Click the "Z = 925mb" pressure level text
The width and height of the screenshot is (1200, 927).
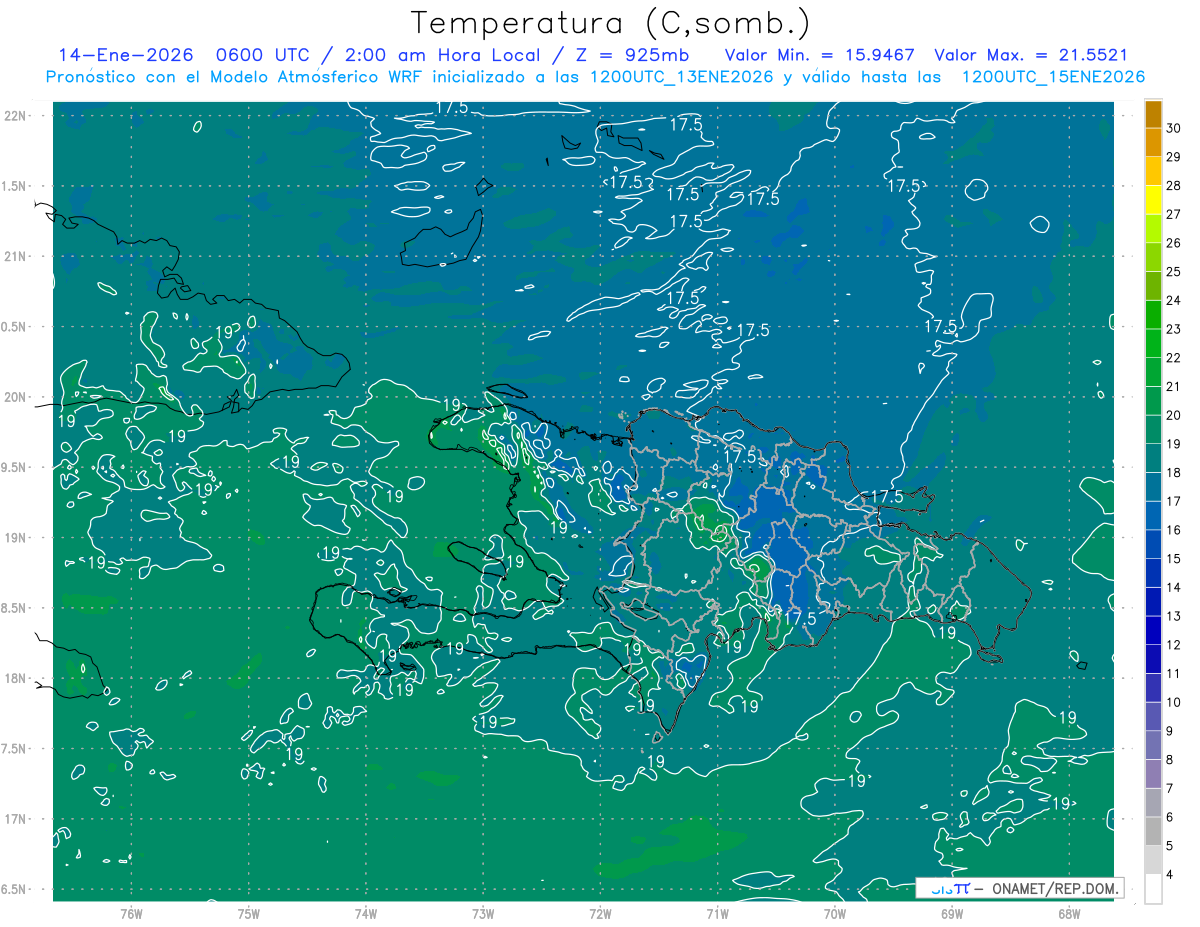pos(634,55)
